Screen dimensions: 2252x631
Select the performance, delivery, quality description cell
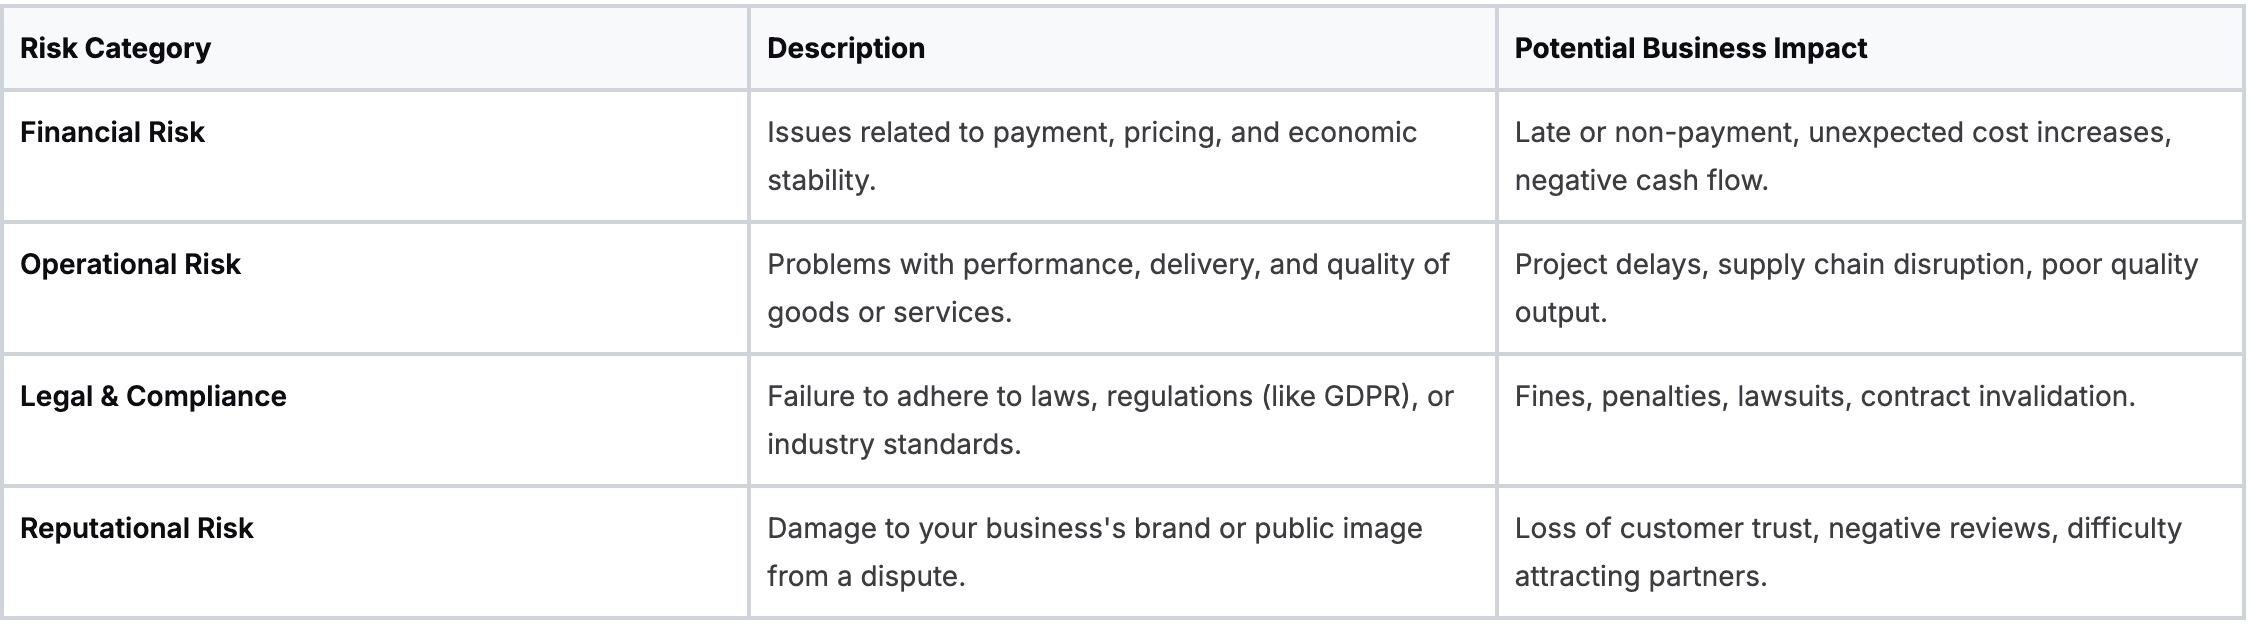point(1107,288)
